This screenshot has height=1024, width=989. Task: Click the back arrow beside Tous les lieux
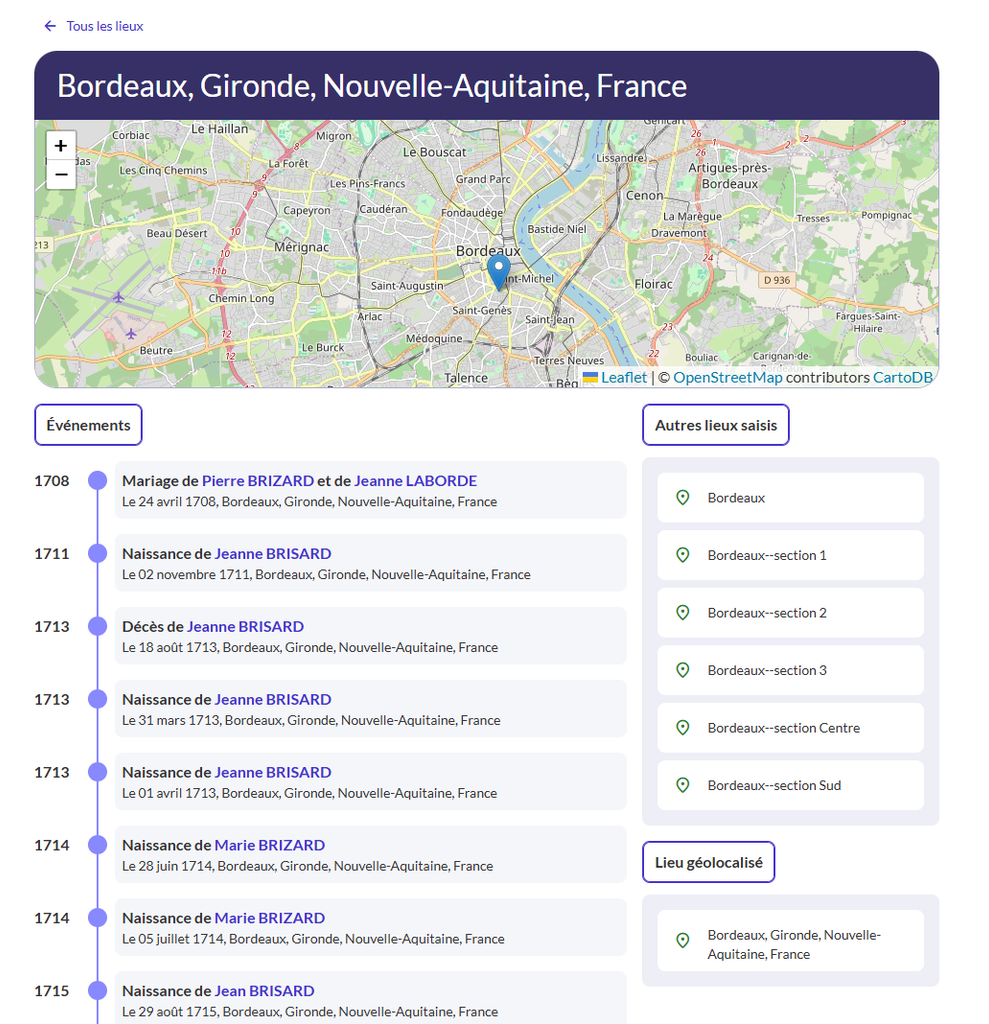point(50,26)
